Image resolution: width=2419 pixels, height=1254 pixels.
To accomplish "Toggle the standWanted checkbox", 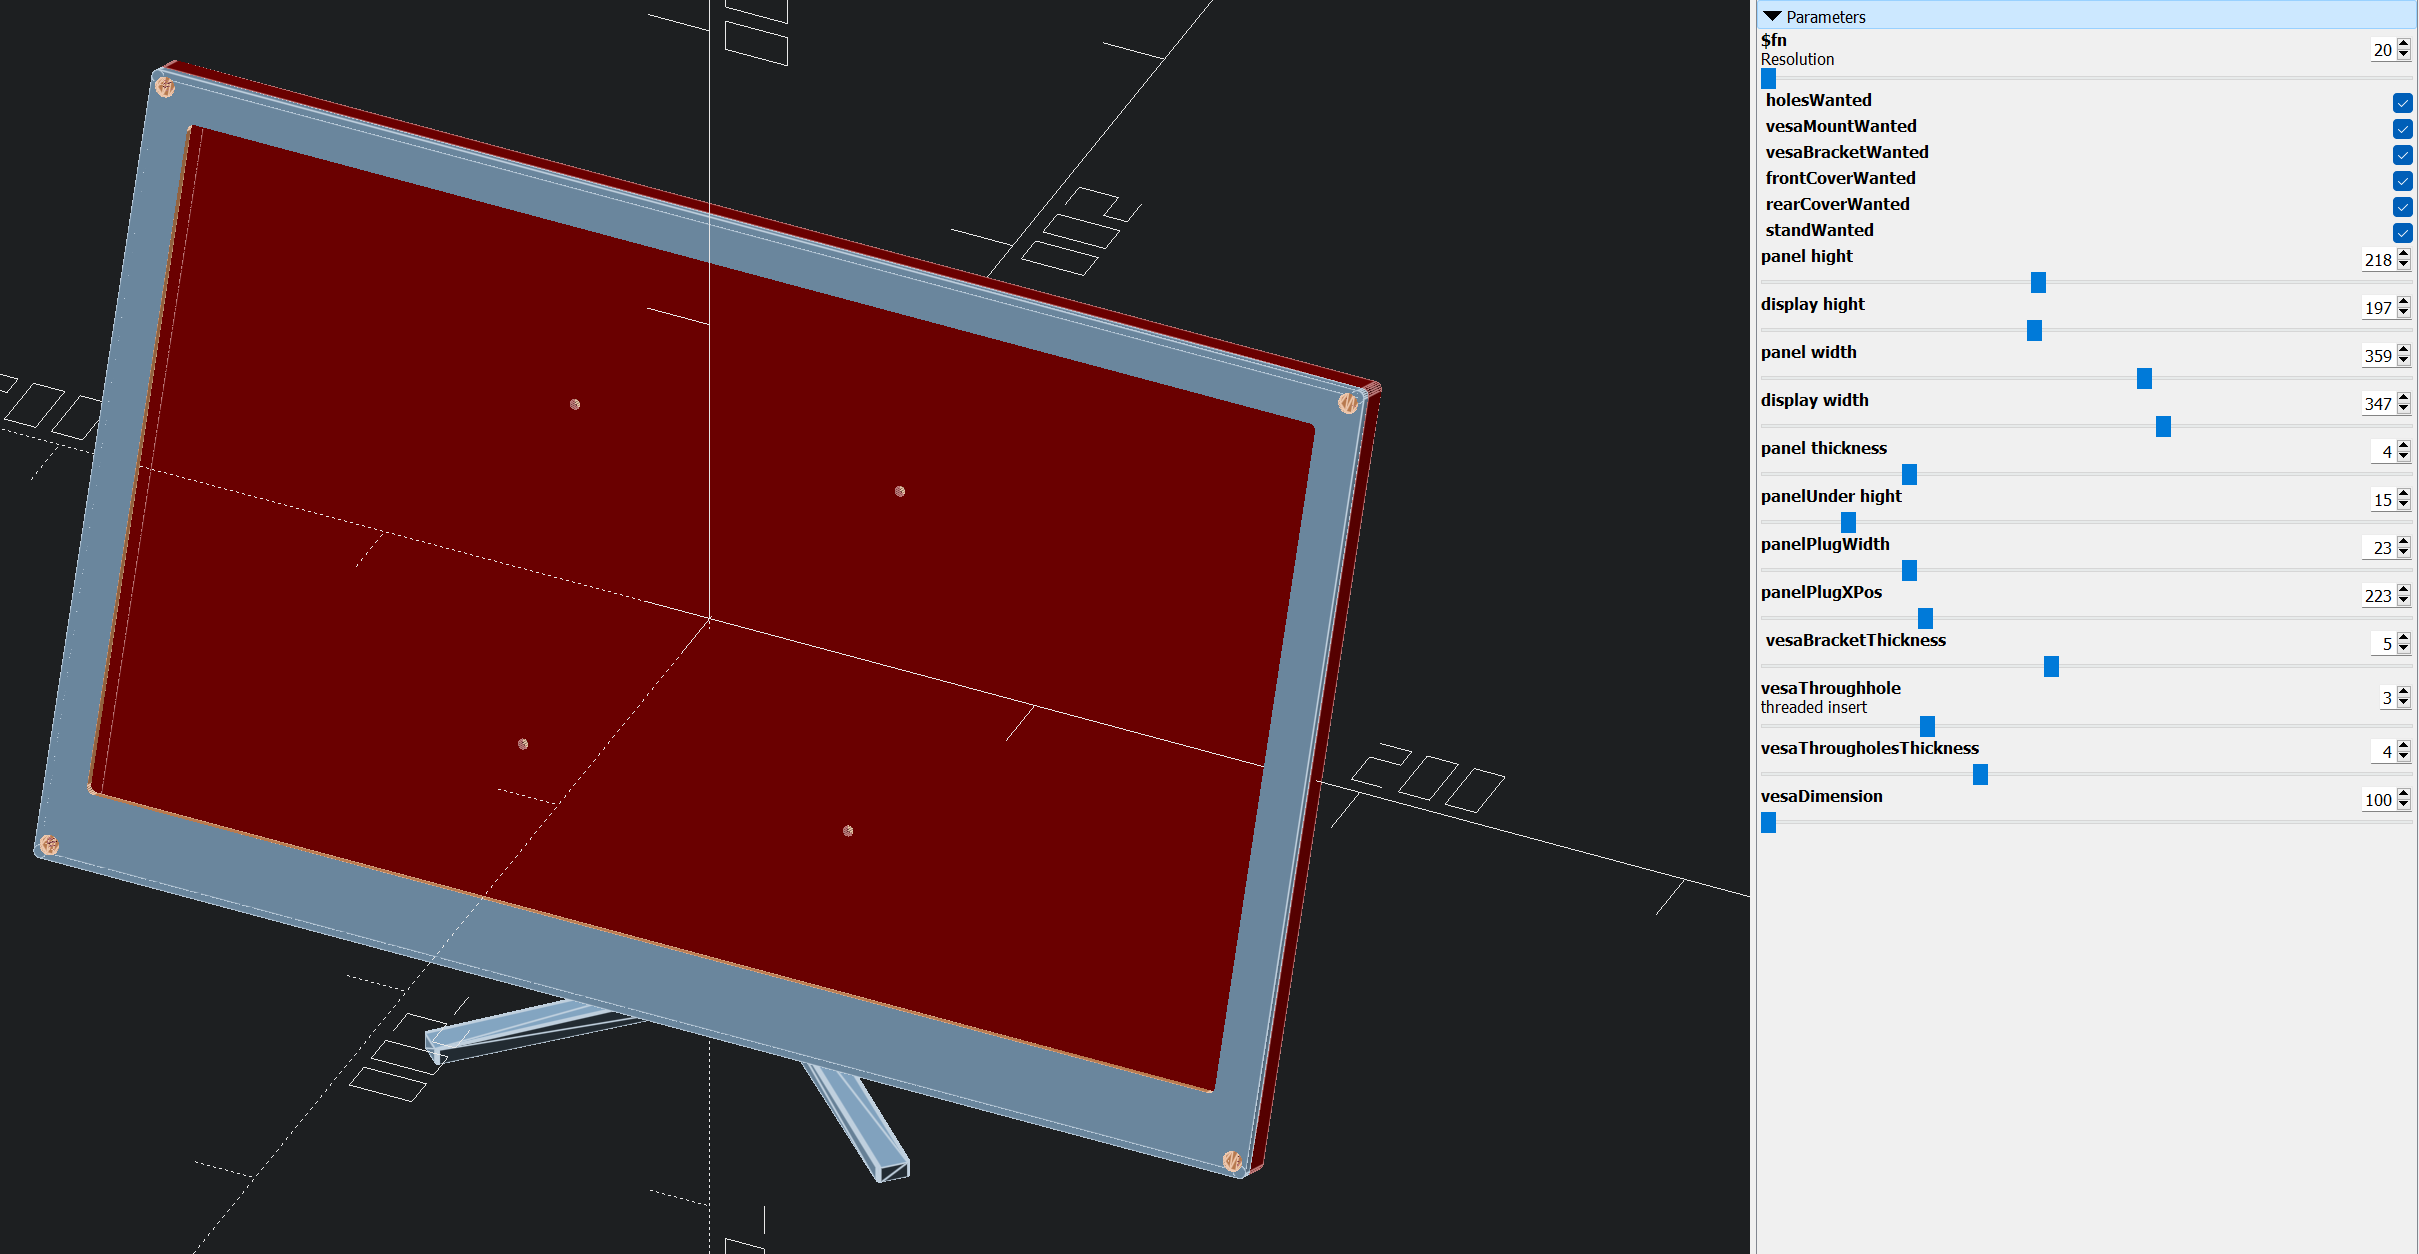I will [x=2402, y=233].
